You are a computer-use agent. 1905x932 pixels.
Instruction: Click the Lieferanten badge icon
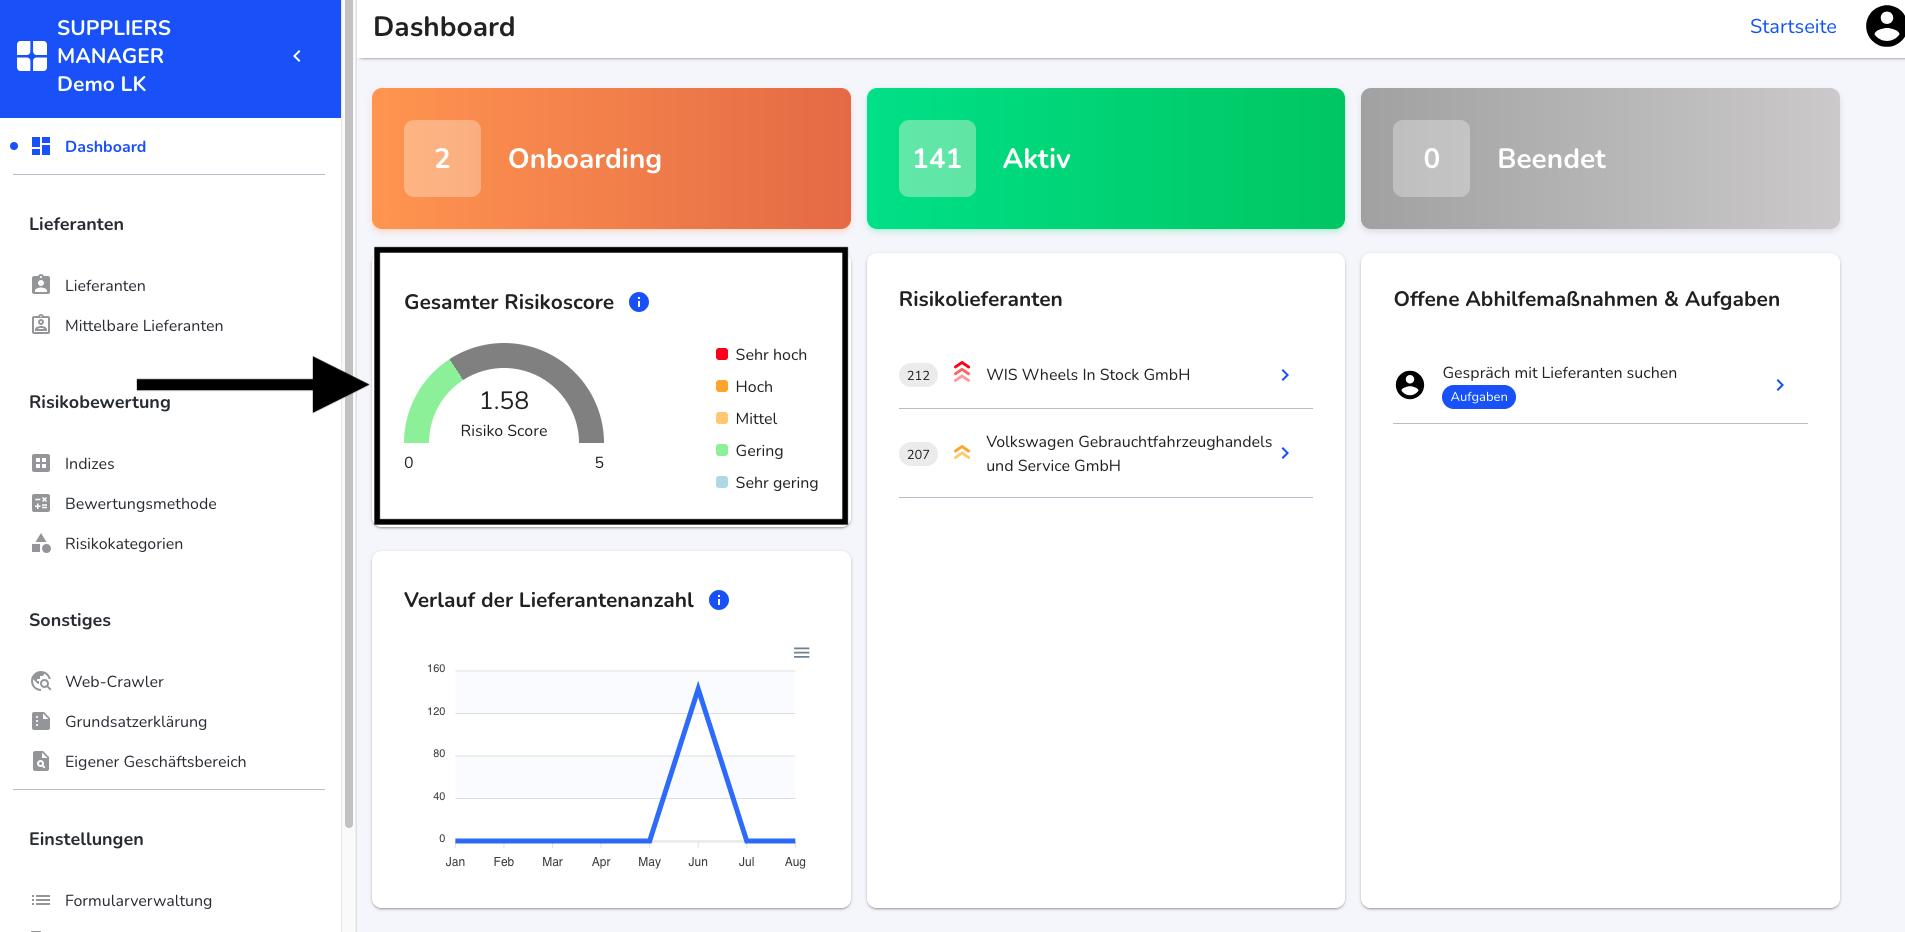click(41, 285)
